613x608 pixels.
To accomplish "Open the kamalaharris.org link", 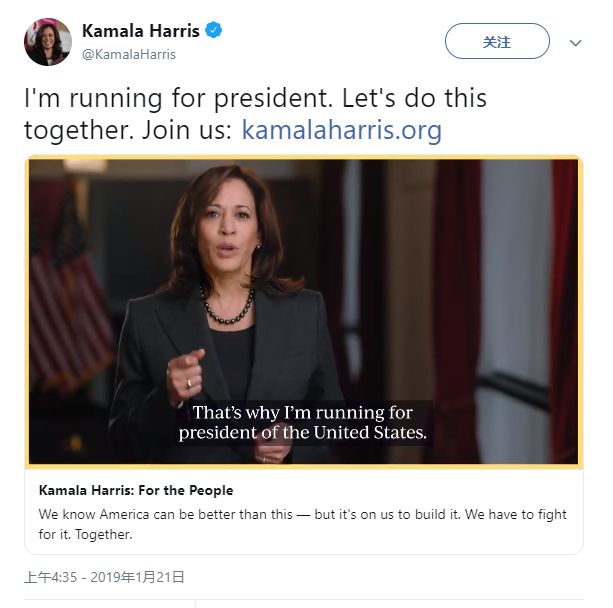I will coord(341,130).
